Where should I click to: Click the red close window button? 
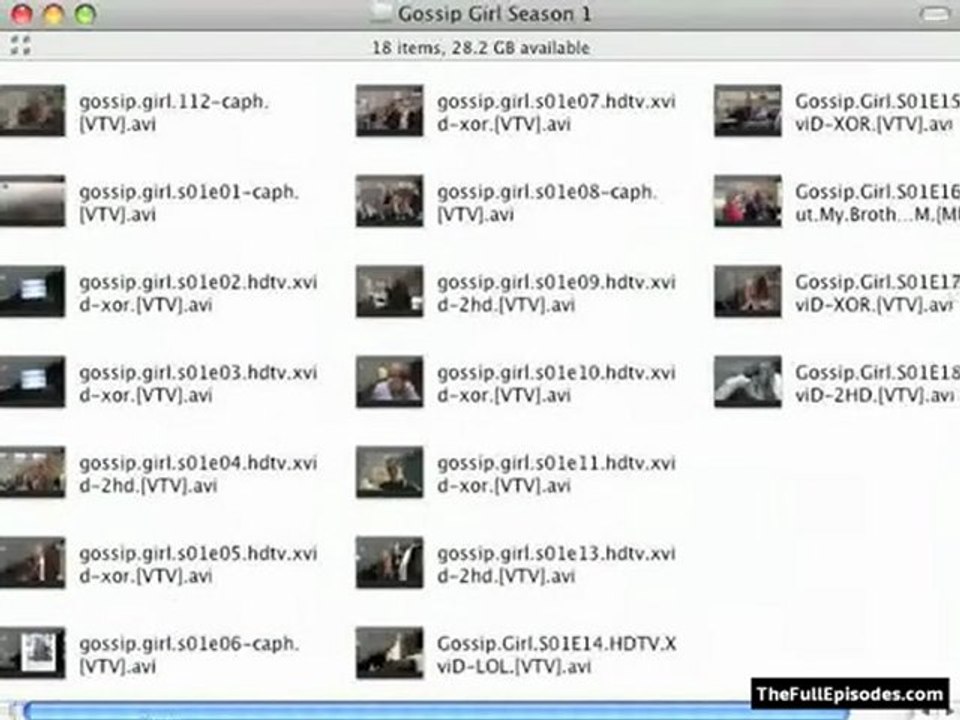[21, 14]
